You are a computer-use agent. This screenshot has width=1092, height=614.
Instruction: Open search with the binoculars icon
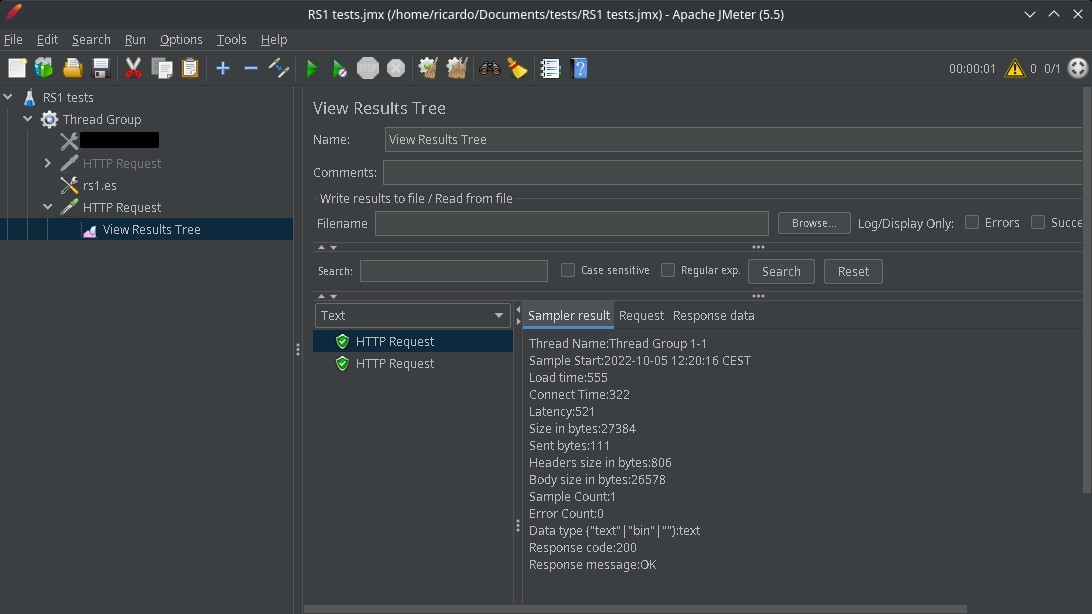490,68
